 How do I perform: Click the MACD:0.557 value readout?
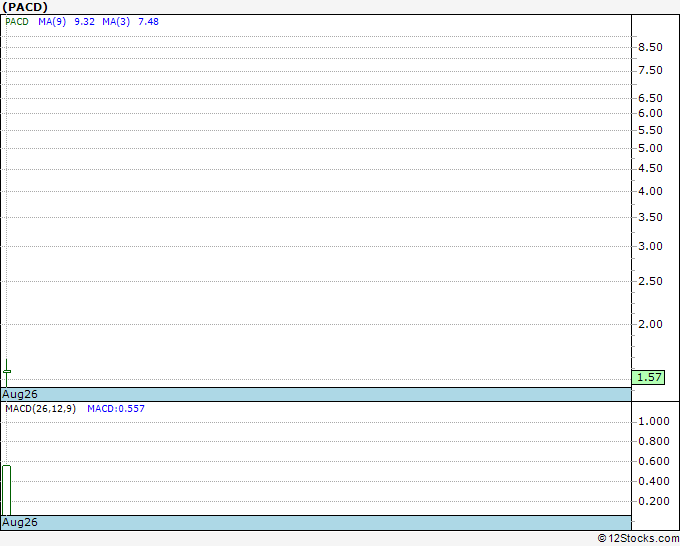click(x=116, y=409)
